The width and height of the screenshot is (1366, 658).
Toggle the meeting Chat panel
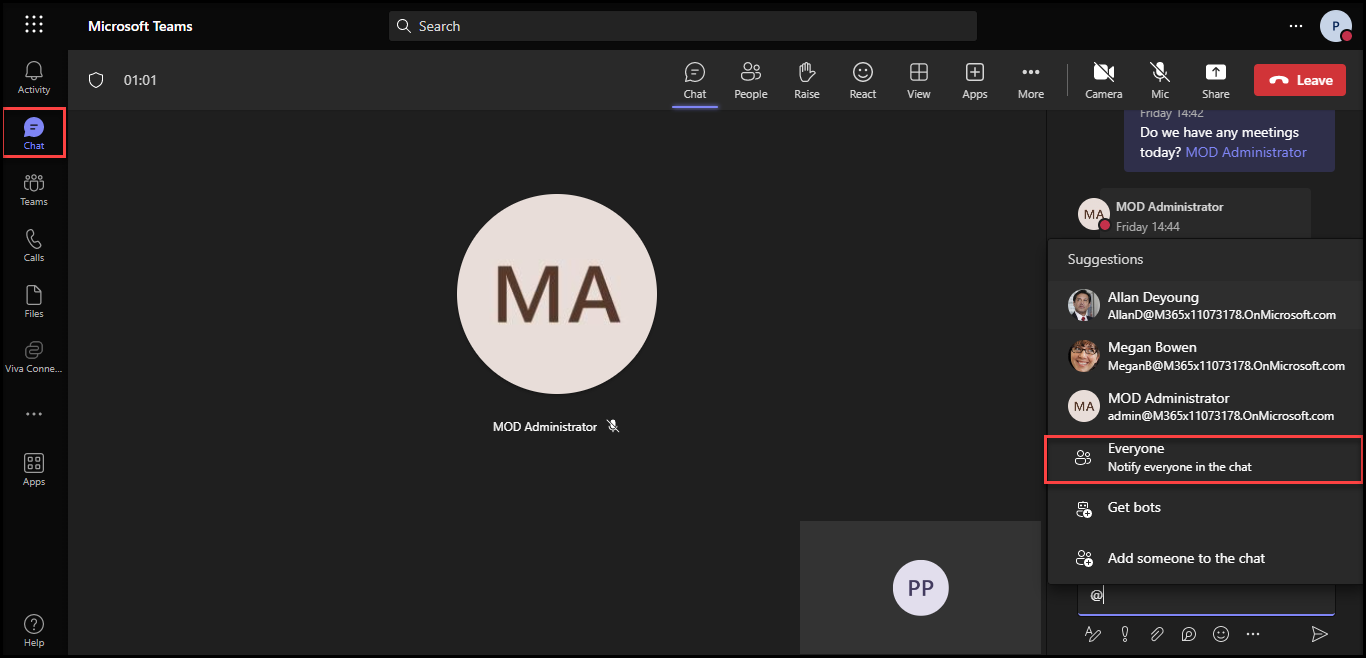coord(694,80)
